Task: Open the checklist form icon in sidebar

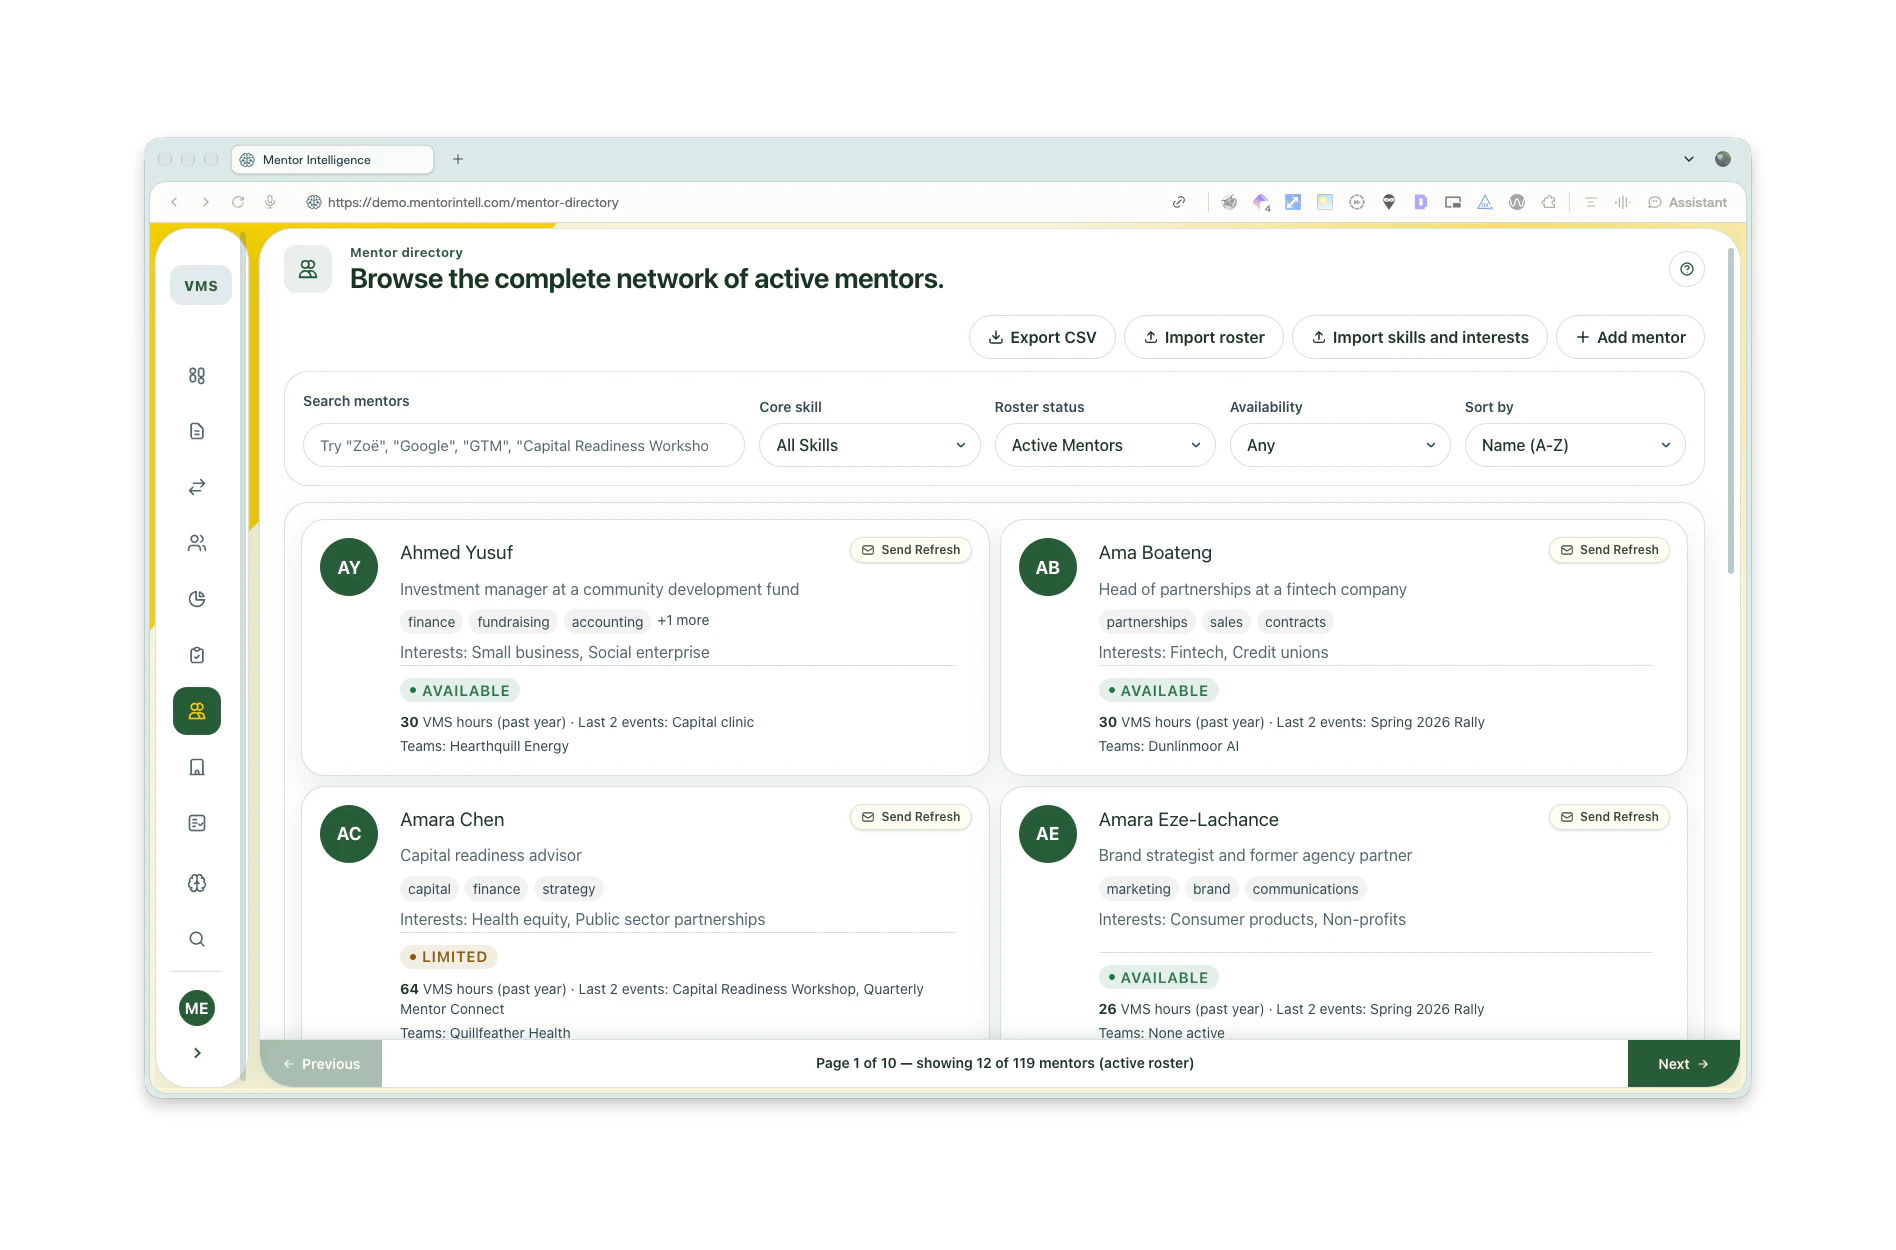Action: click(197, 823)
